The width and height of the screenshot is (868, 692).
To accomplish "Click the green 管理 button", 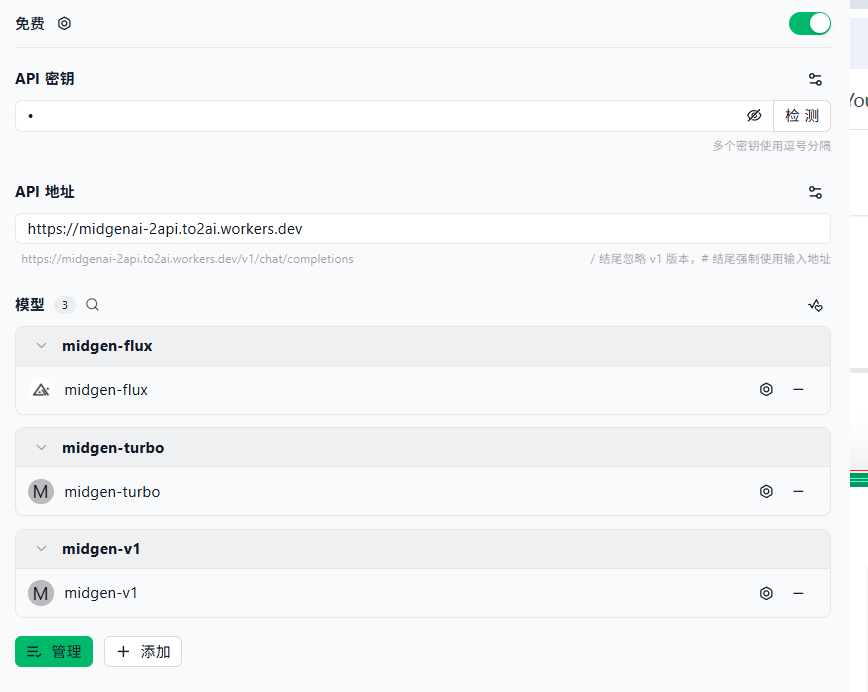I will point(54,652).
